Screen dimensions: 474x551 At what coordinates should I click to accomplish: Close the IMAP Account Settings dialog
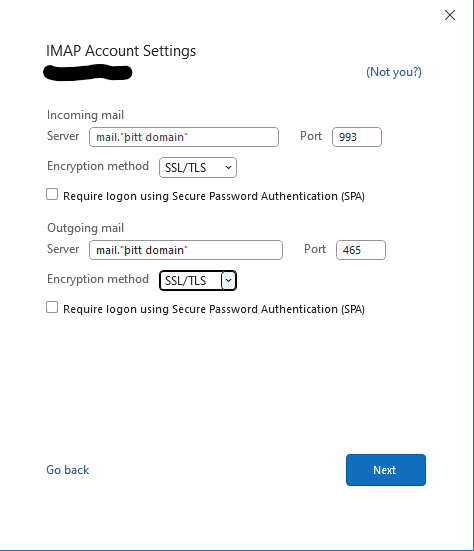[x=450, y=15]
